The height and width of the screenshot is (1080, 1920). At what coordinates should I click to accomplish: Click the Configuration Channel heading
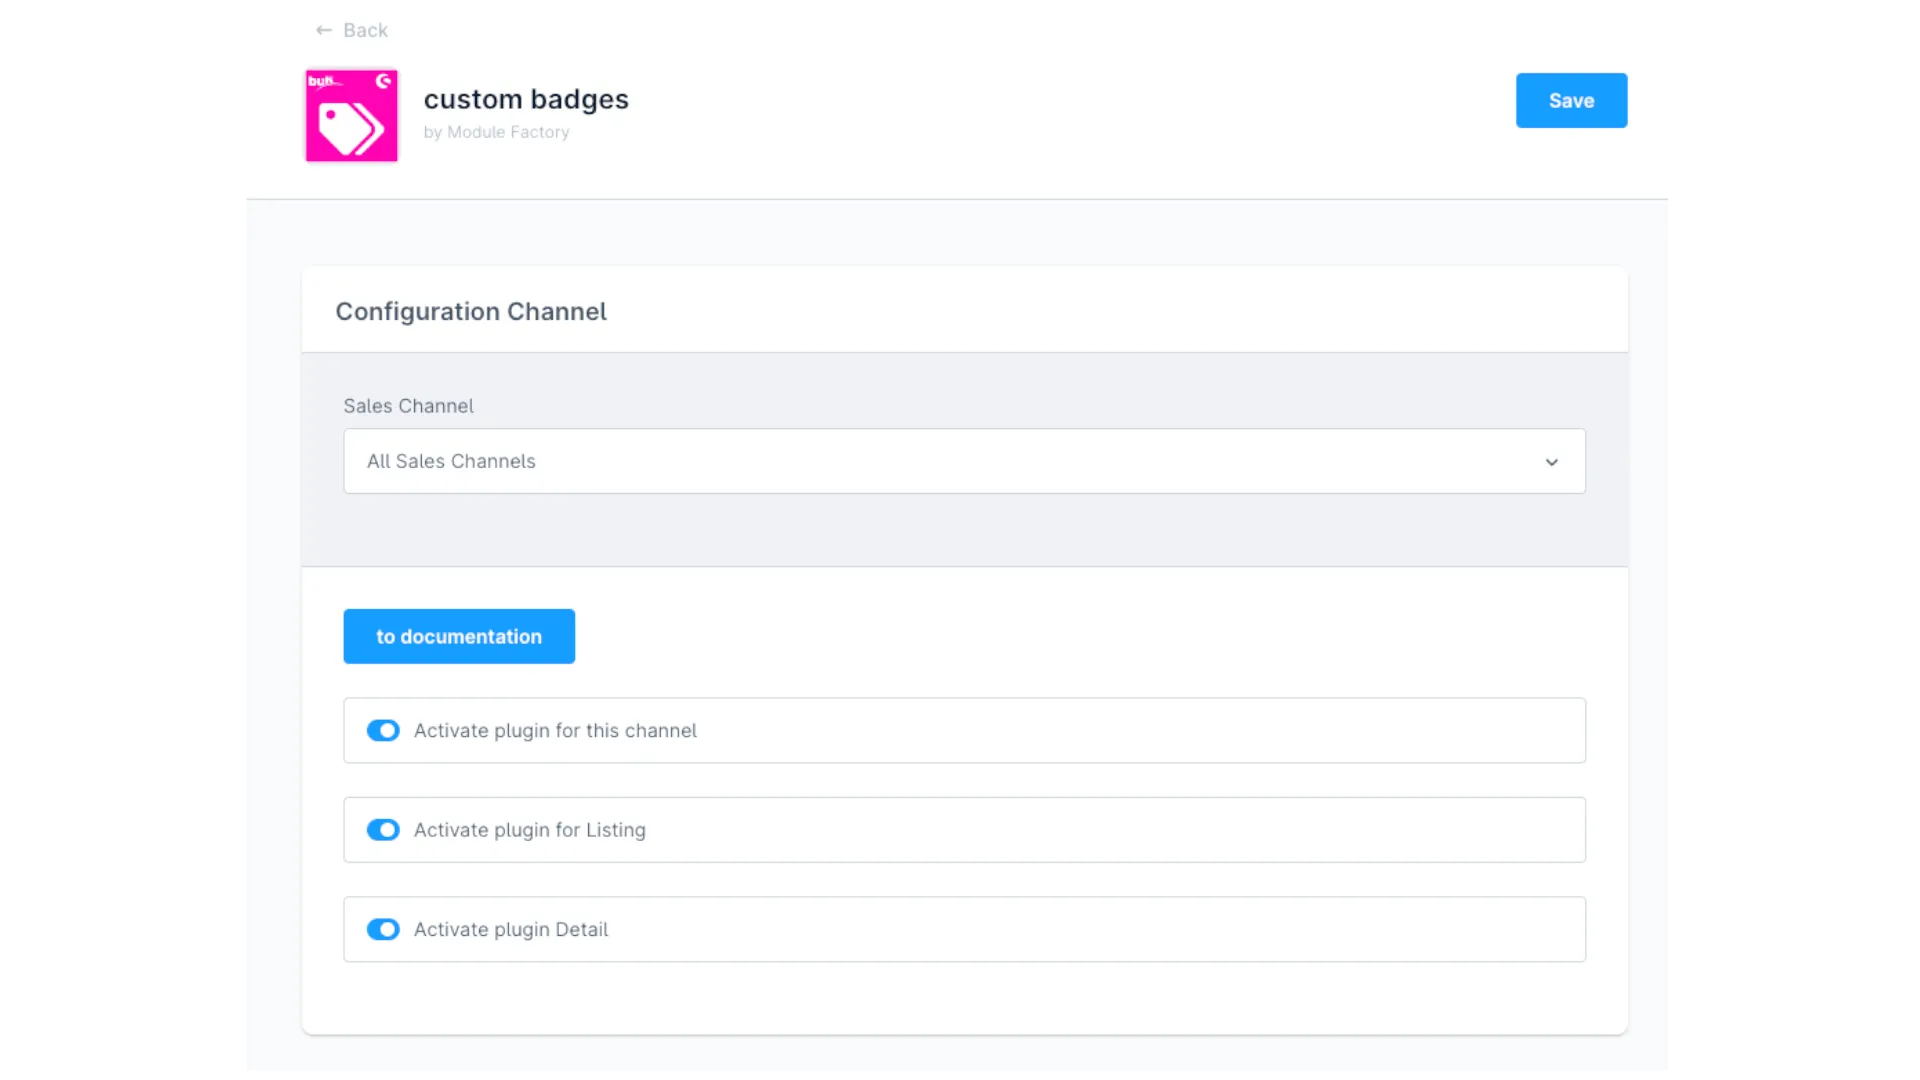(470, 311)
